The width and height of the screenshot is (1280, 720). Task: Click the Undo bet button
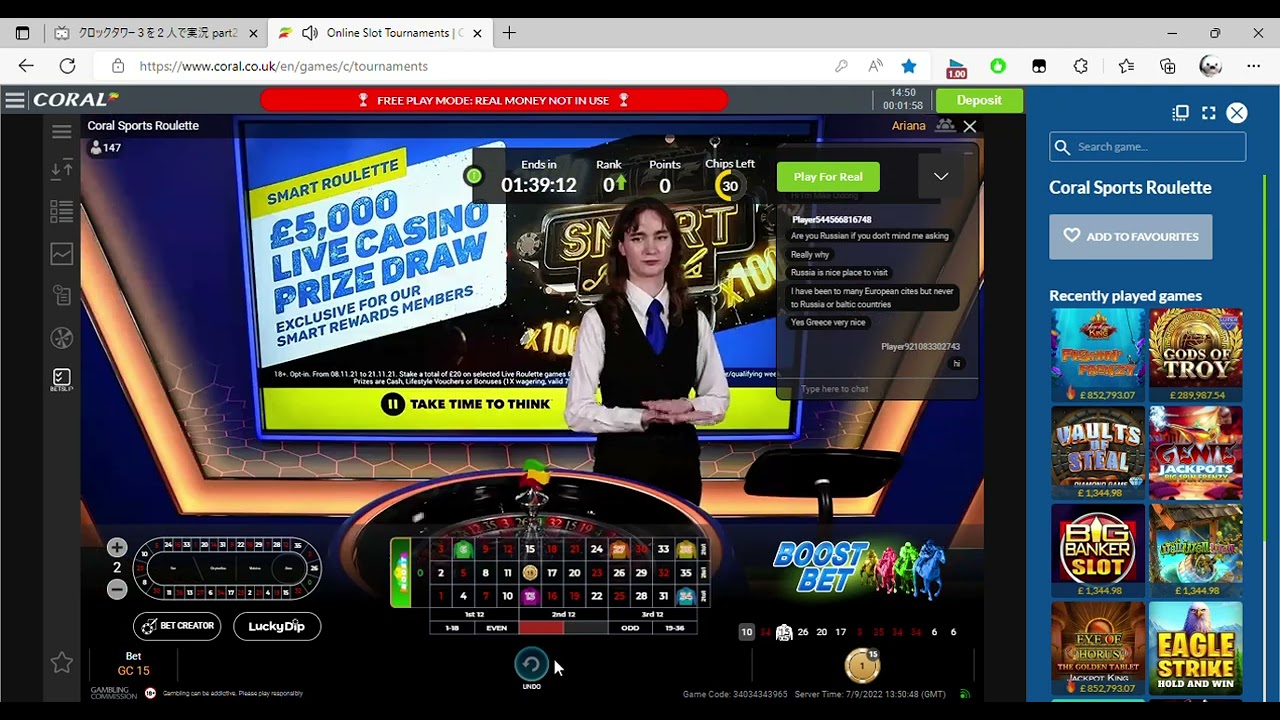pyautogui.click(x=531, y=666)
